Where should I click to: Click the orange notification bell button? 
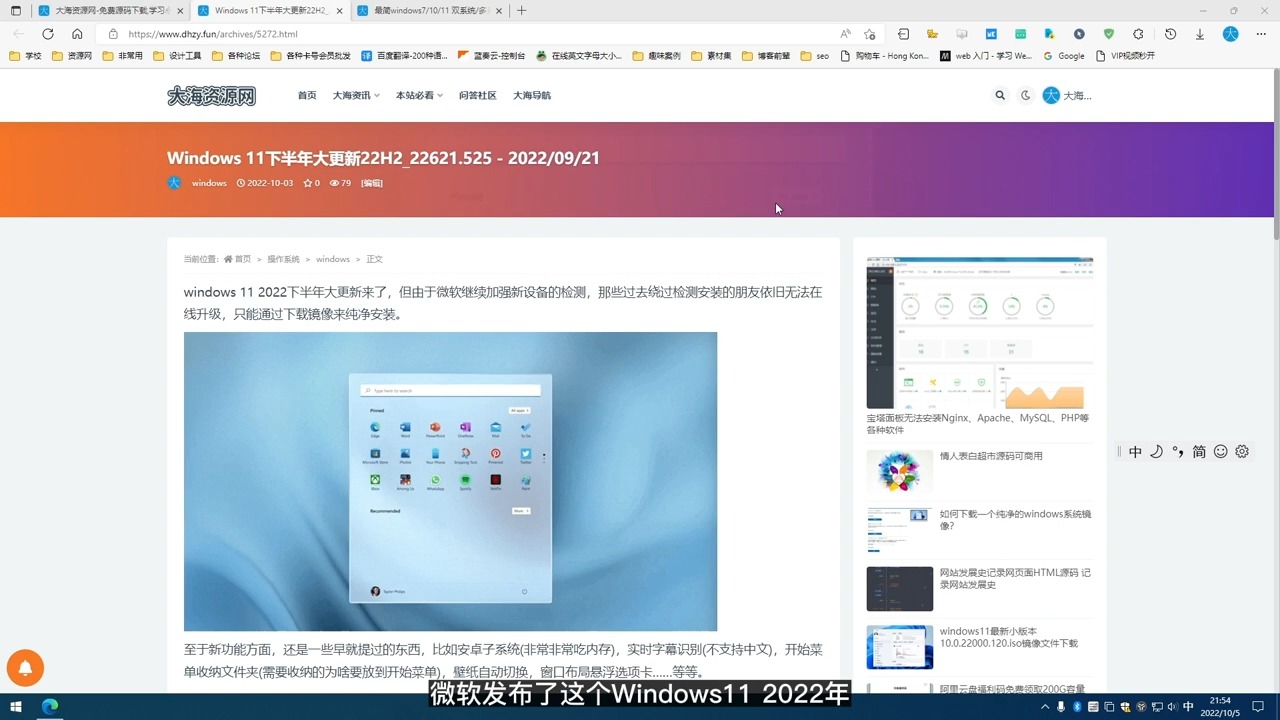click(25, 668)
